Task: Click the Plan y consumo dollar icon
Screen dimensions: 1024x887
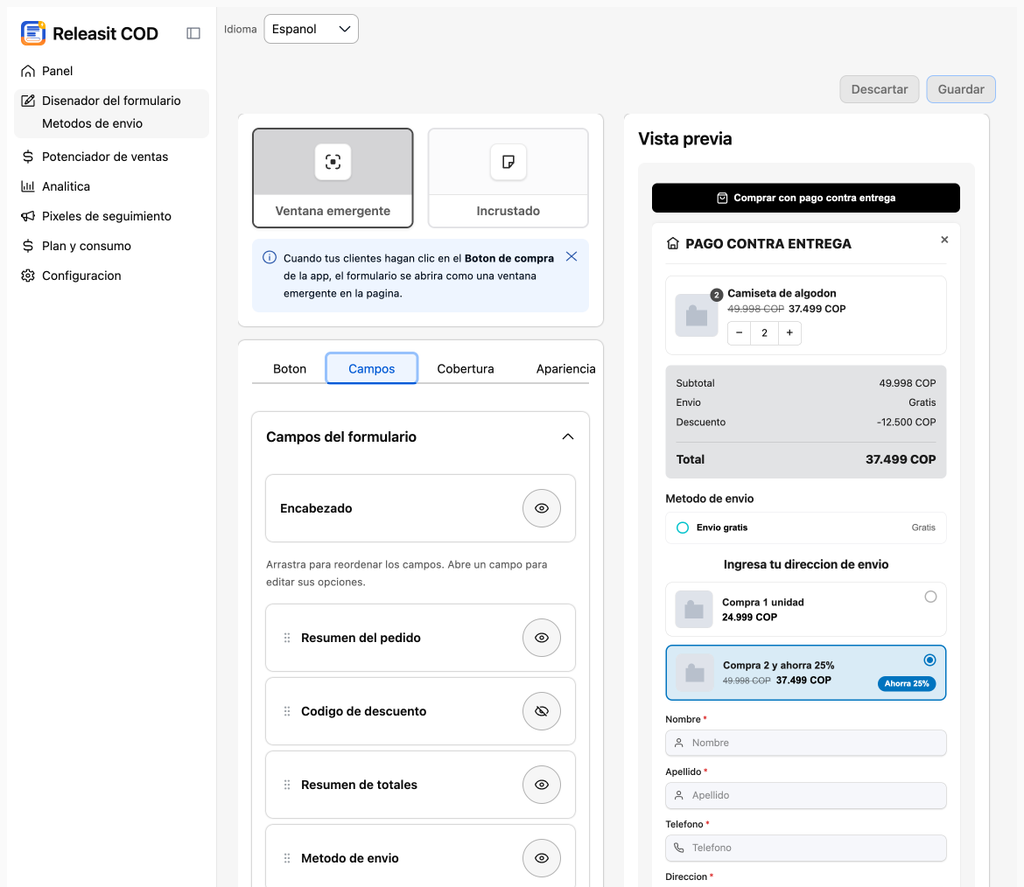Action: point(27,246)
